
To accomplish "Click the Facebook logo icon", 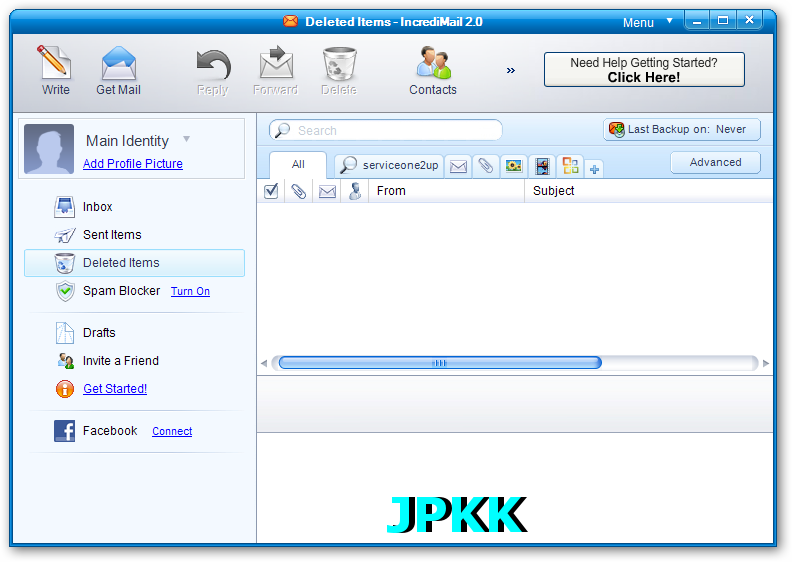I will pyautogui.click(x=65, y=431).
